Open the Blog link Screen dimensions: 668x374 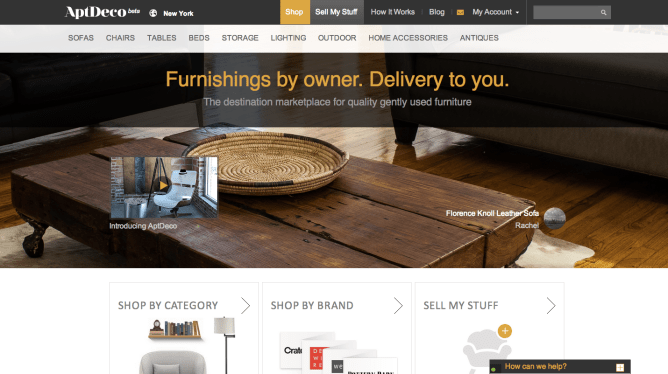click(437, 12)
